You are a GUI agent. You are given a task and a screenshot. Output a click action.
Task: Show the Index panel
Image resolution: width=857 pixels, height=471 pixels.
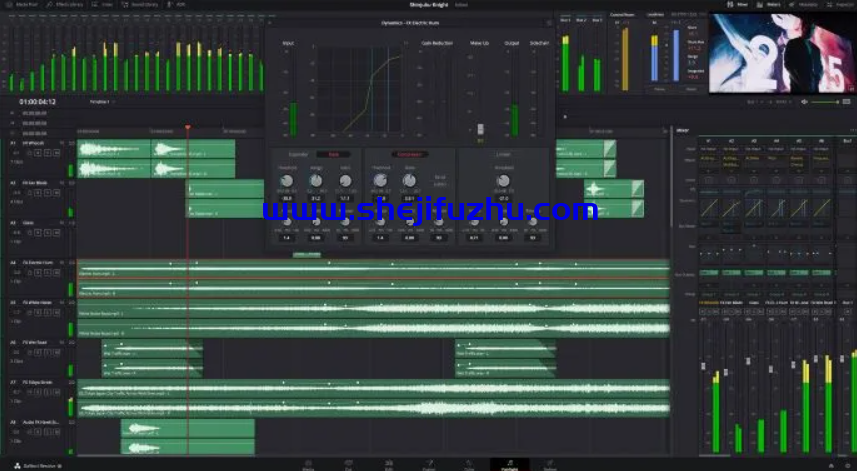(103, 4)
